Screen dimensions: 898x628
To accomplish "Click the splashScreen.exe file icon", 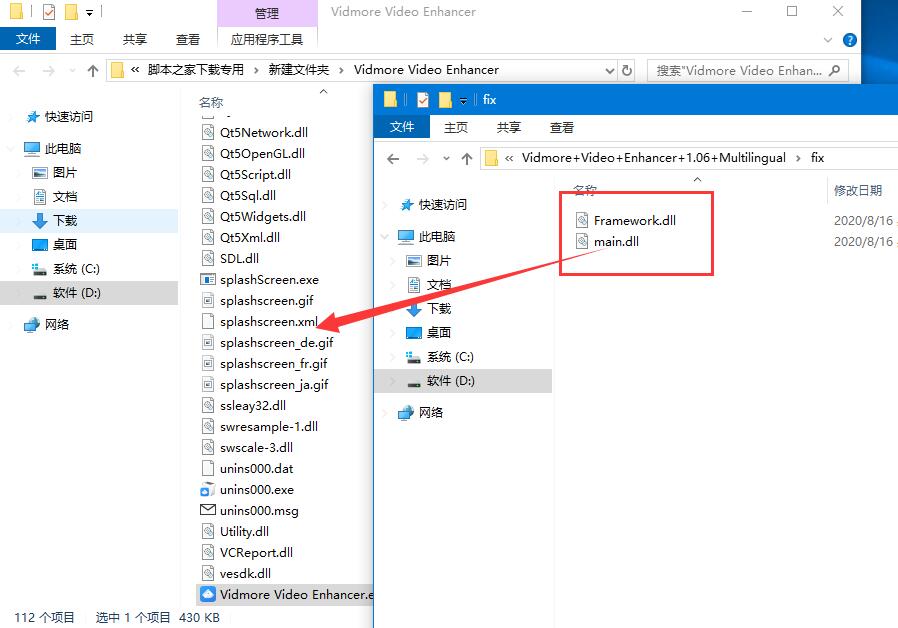I will coord(207,279).
